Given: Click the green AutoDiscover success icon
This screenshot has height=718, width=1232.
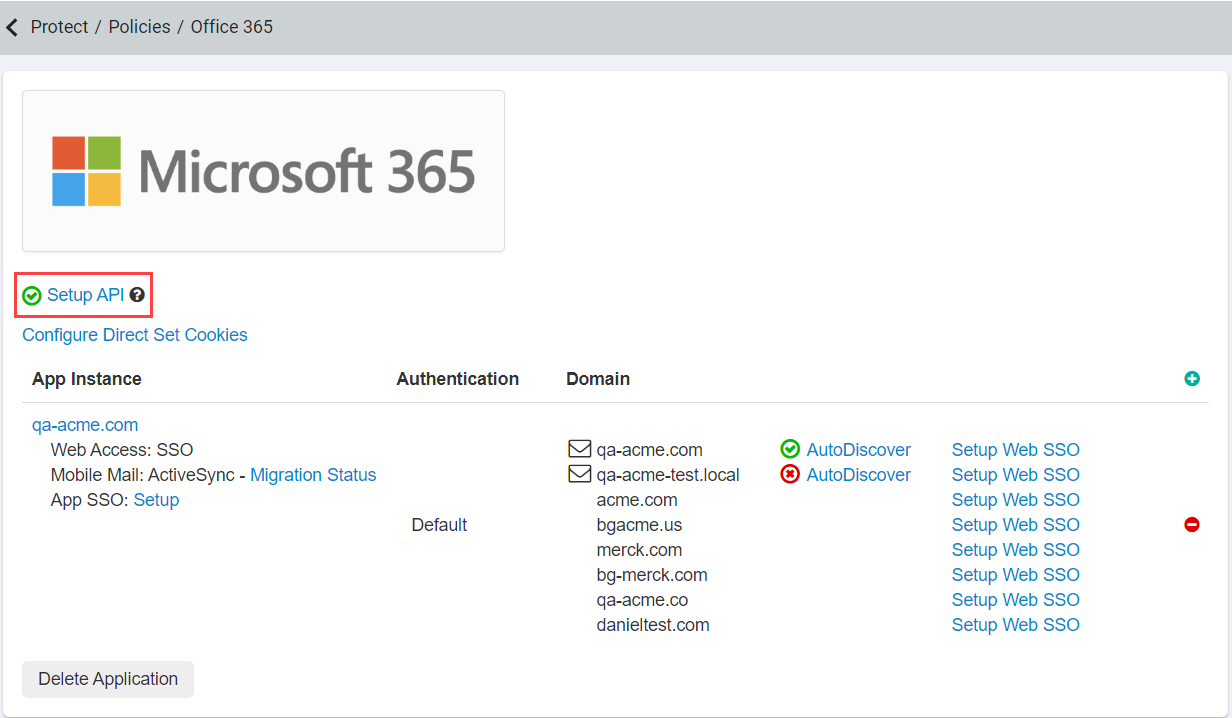Looking at the screenshot, I should tap(790, 449).
